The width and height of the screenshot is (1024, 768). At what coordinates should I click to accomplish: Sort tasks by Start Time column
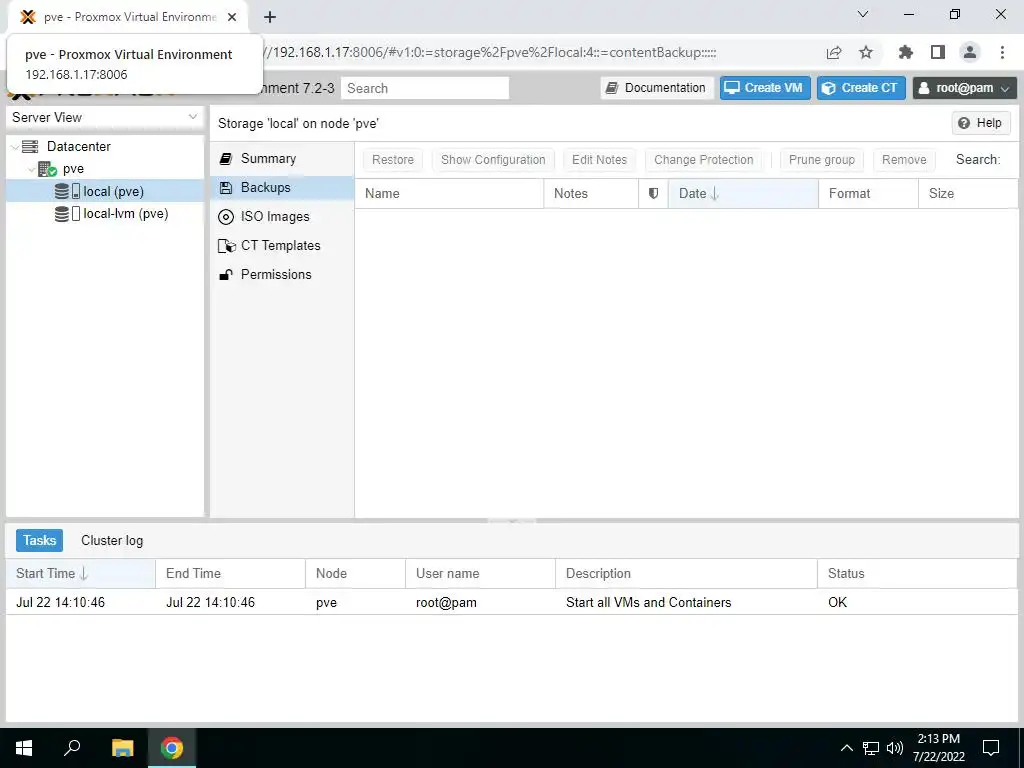80,573
